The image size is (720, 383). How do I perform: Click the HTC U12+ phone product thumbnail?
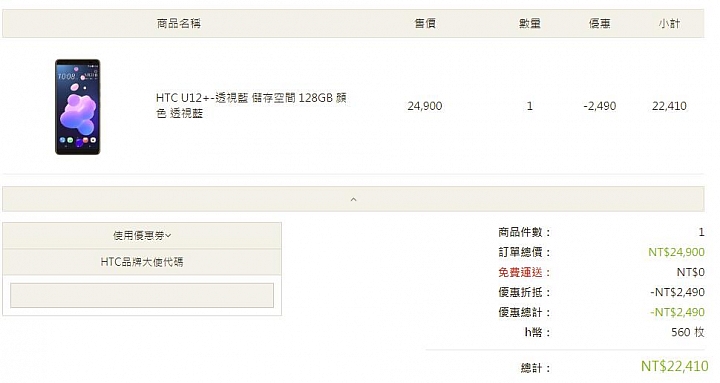78,107
